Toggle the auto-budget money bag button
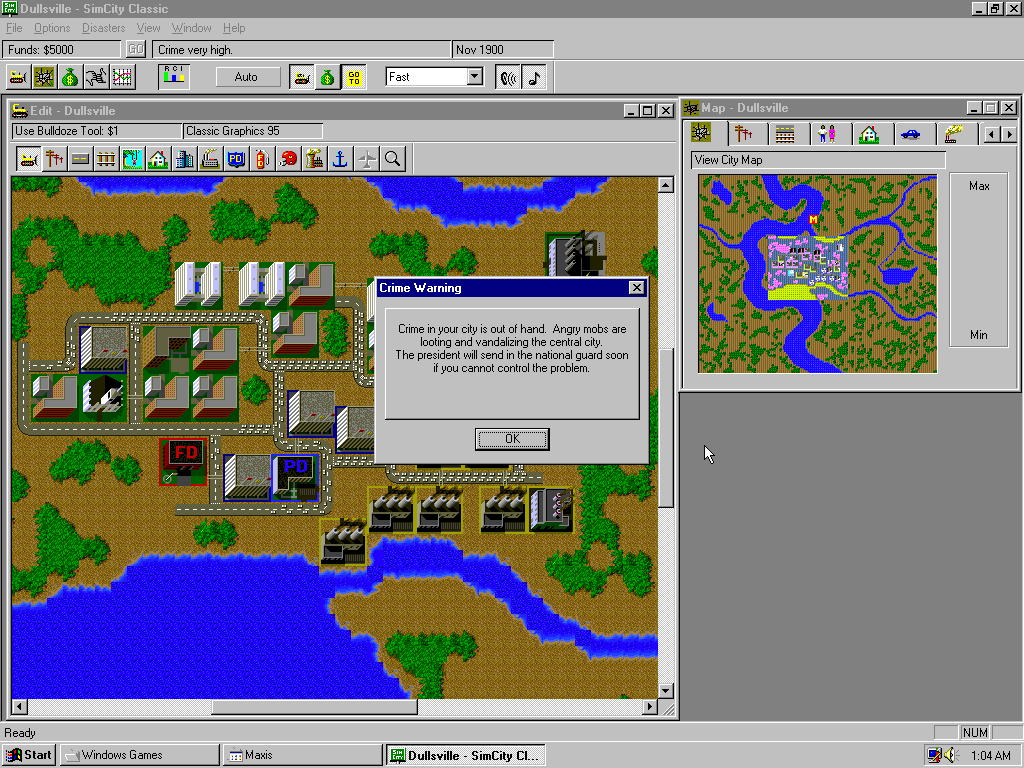The width and height of the screenshot is (1024, 768). pos(327,78)
